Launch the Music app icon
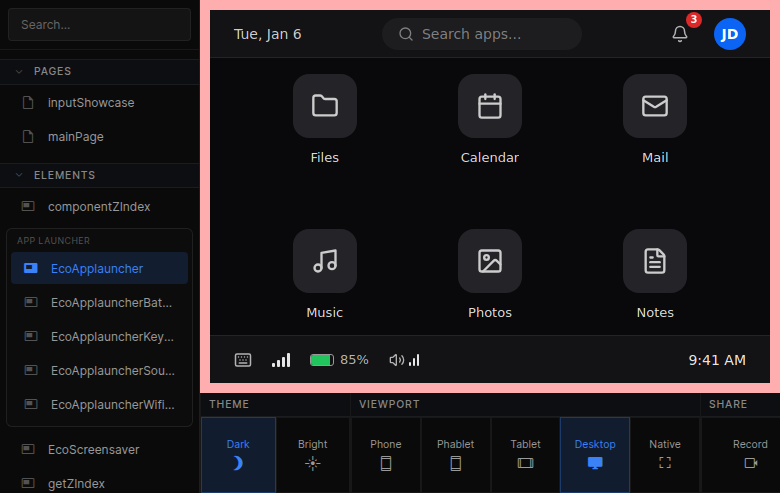780x493 pixels. click(x=325, y=261)
